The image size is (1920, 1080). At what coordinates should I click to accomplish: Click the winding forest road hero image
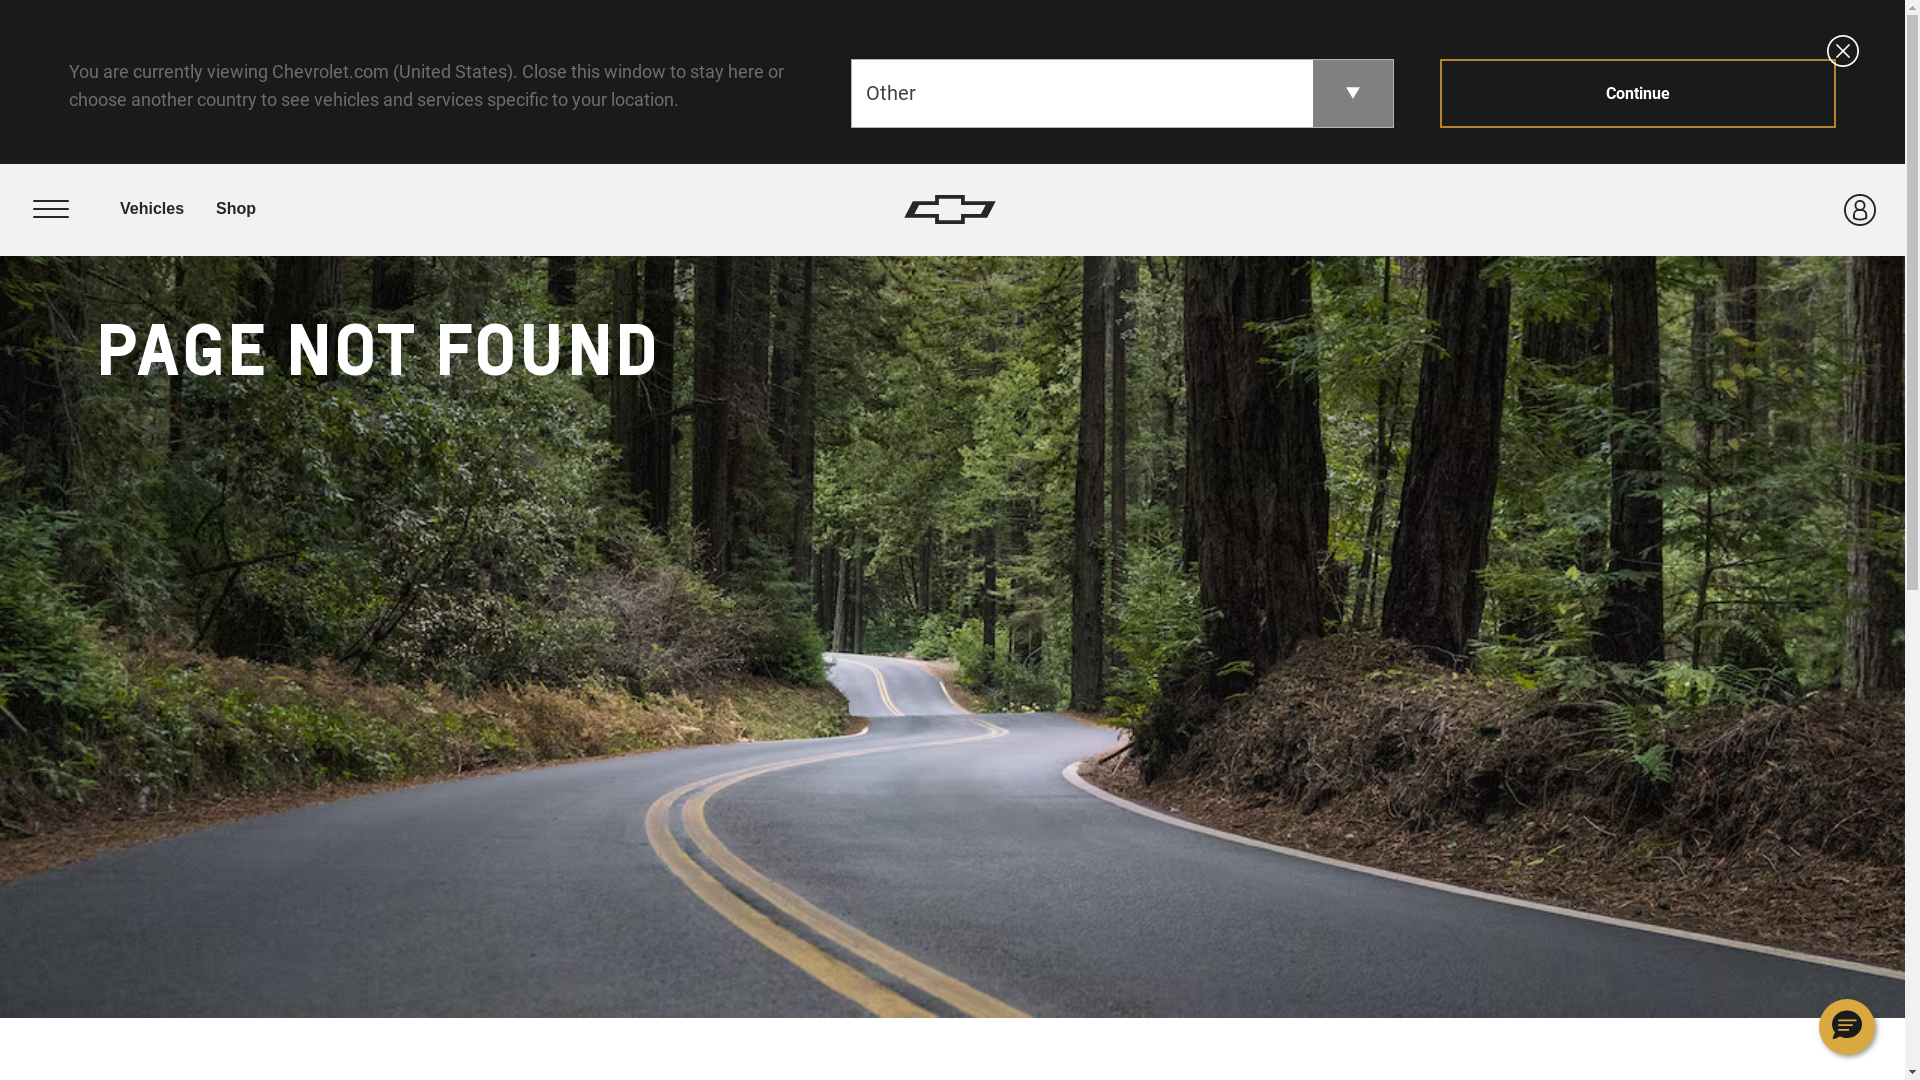(952, 637)
